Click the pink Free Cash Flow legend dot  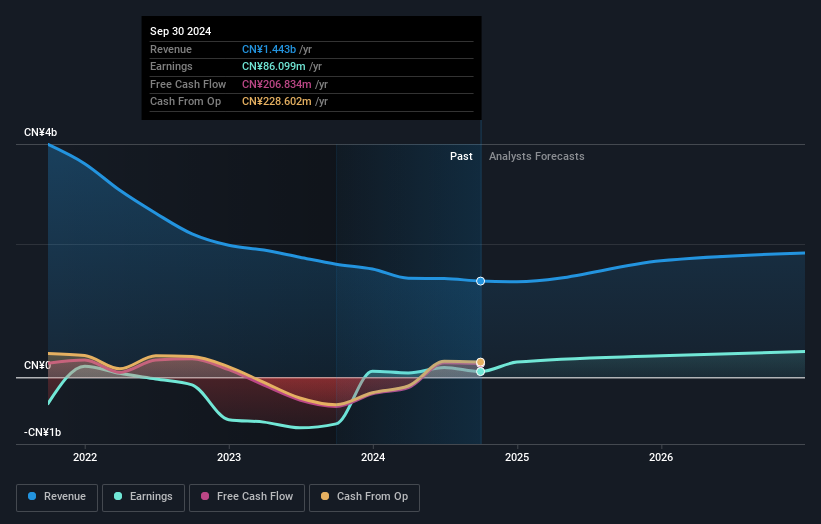click(x=205, y=496)
